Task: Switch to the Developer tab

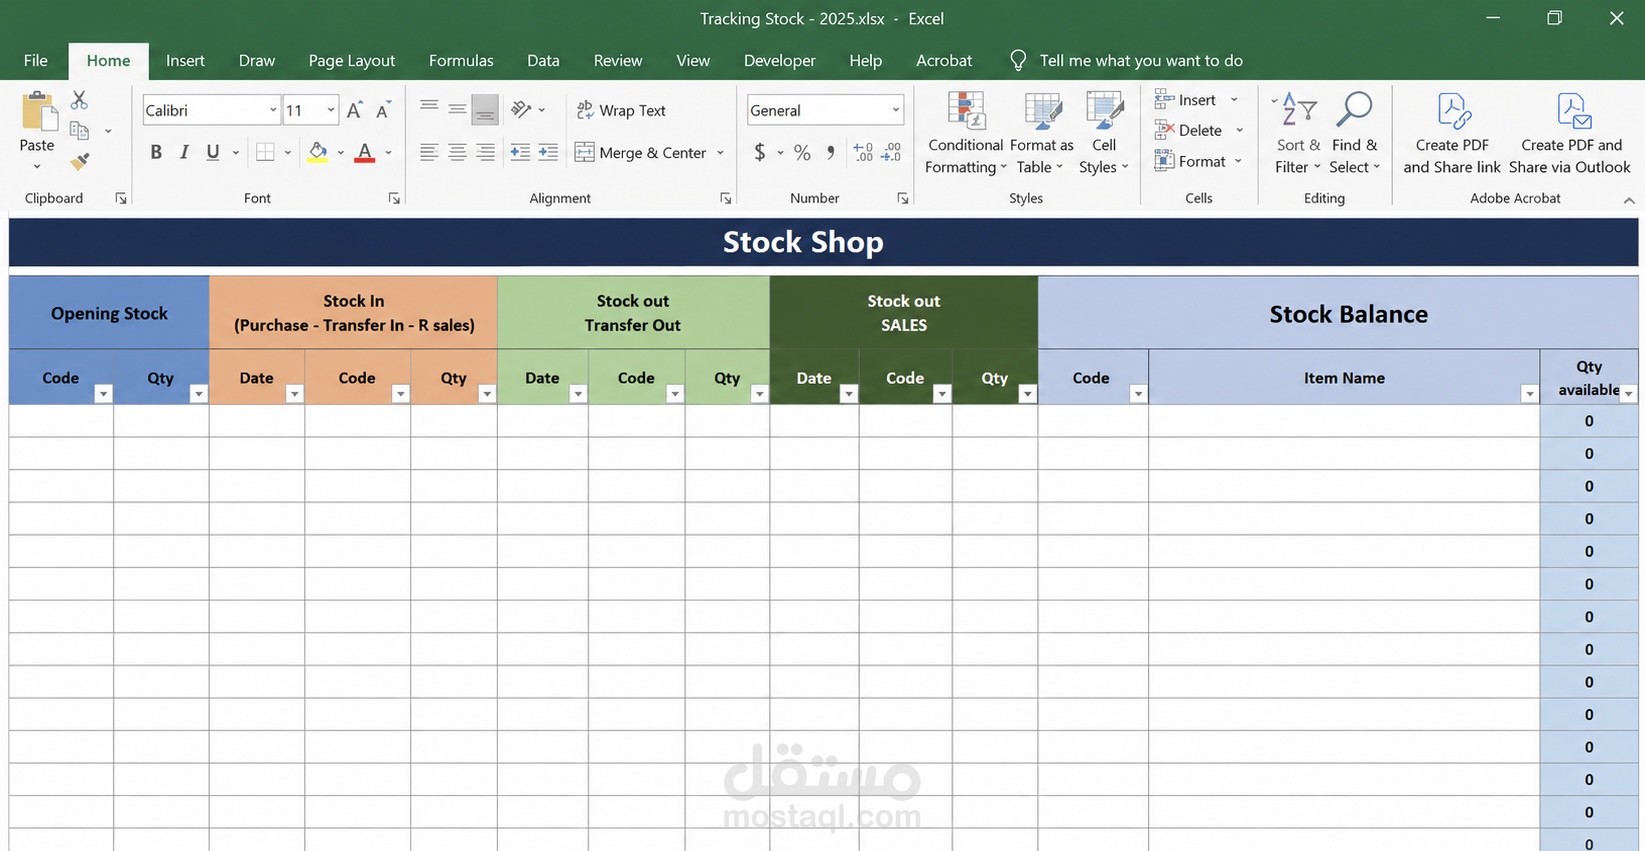Action: 779,60
